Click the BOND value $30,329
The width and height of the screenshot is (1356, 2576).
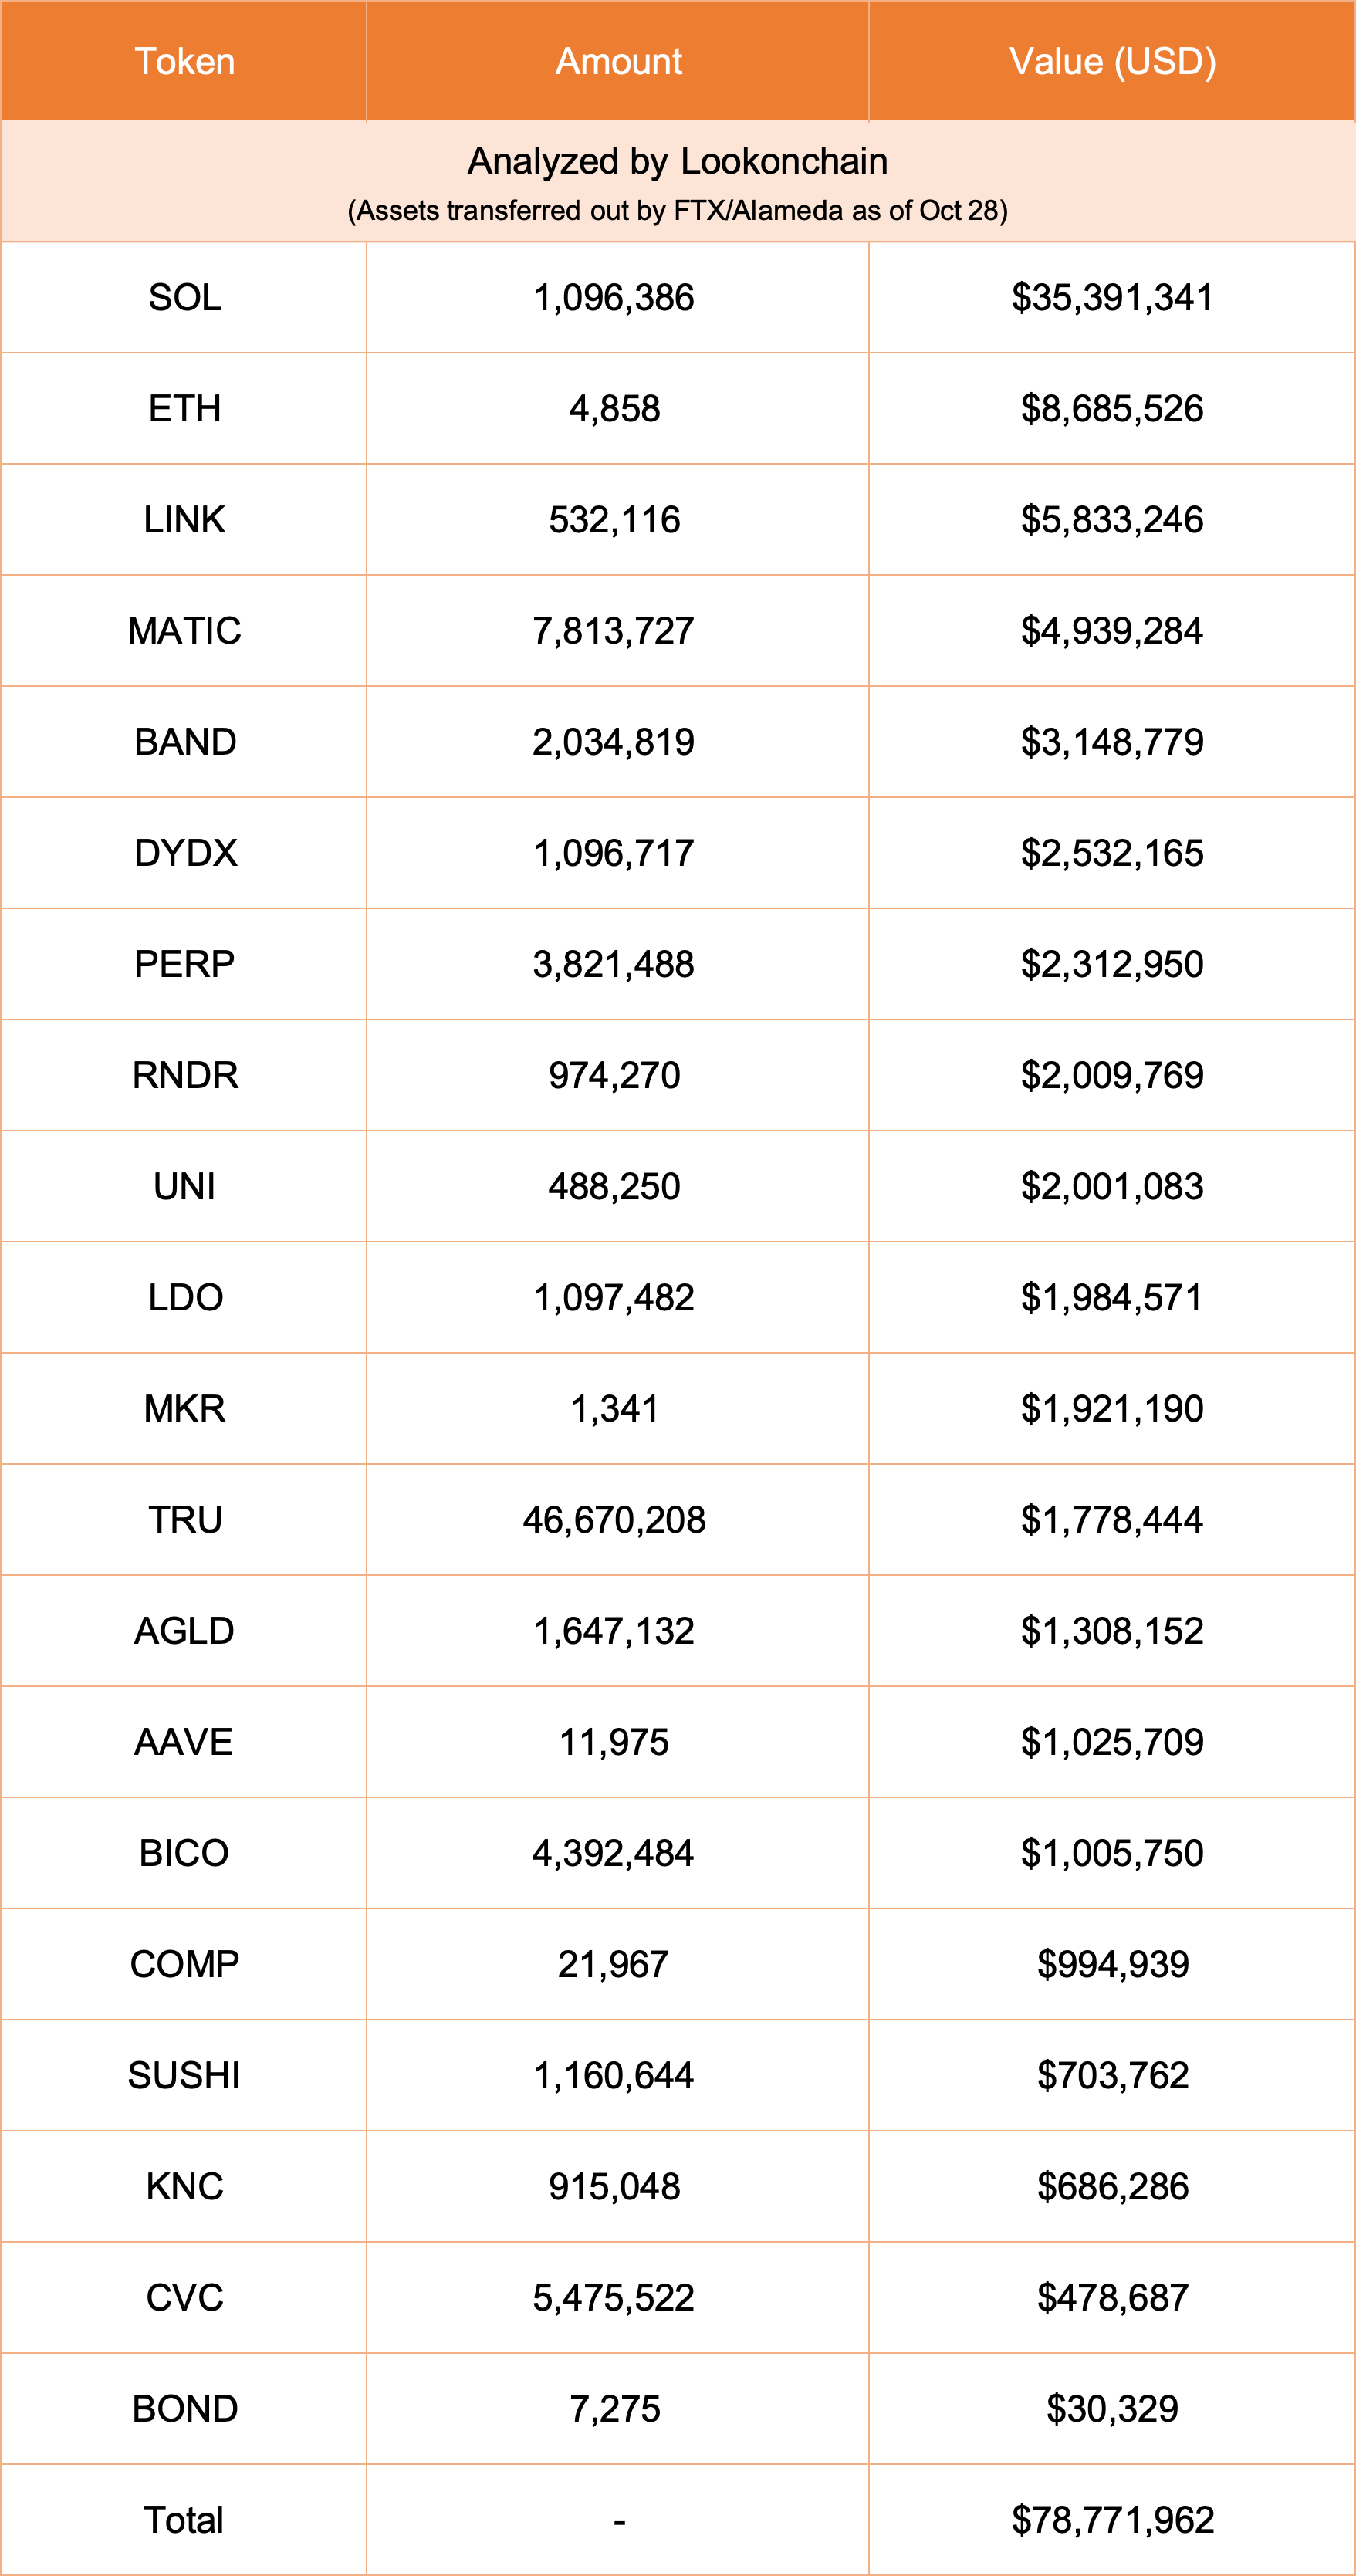click(x=1112, y=2408)
